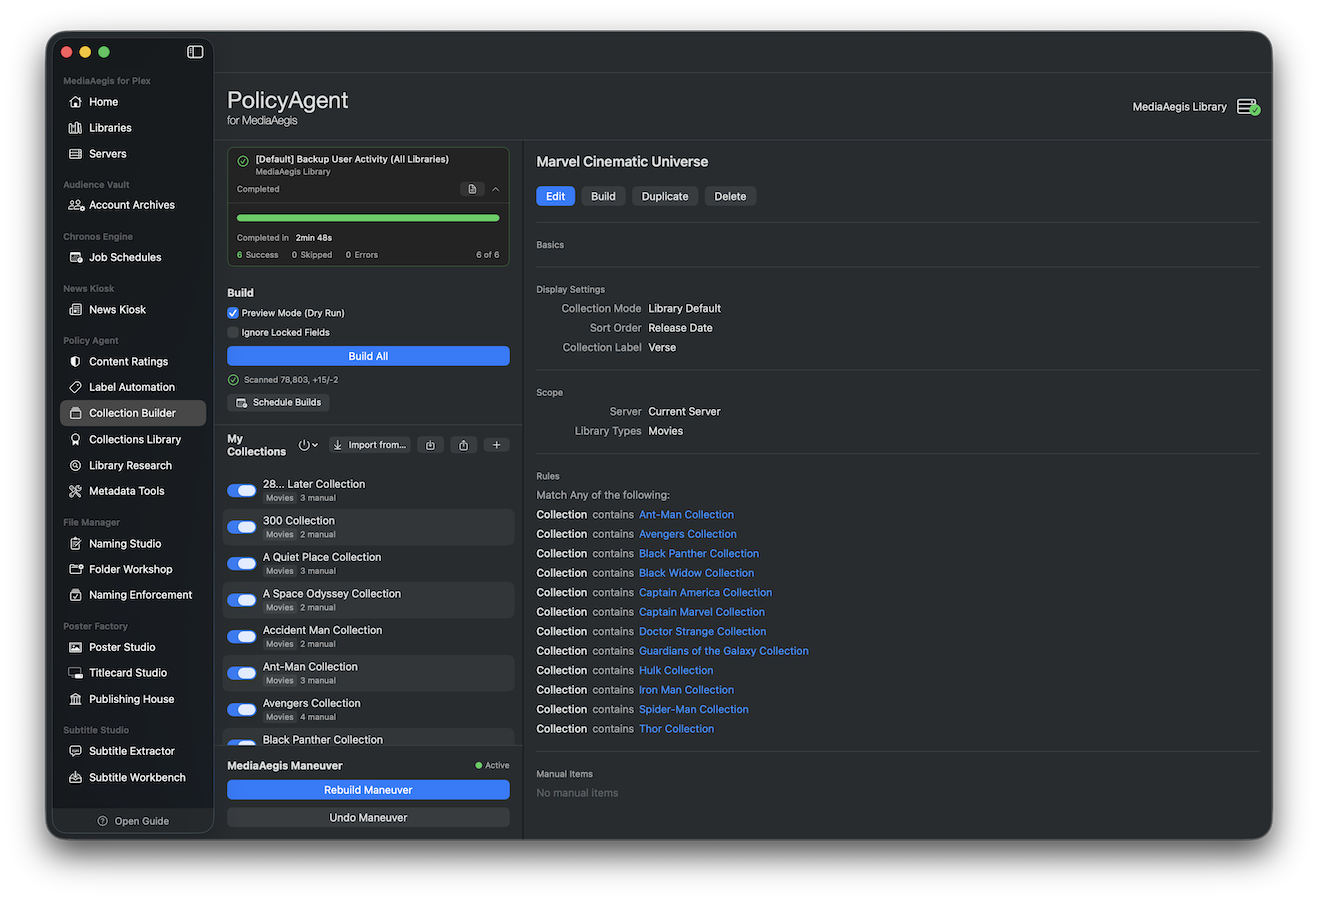Click Rebuild Maneuver button
The image size is (1318, 900).
pyautogui.click(x=368, y=790)
